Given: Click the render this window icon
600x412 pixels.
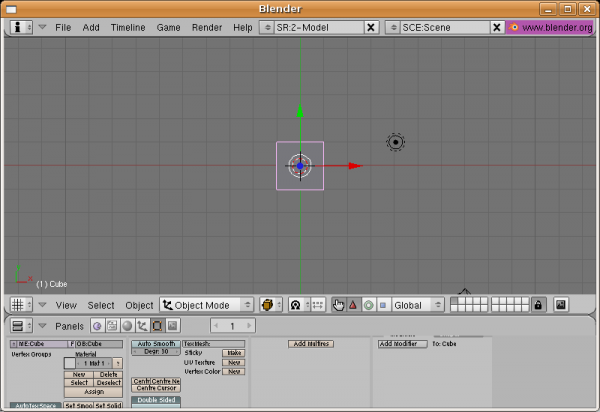Looking at the screenshot, I should (561, 305).
